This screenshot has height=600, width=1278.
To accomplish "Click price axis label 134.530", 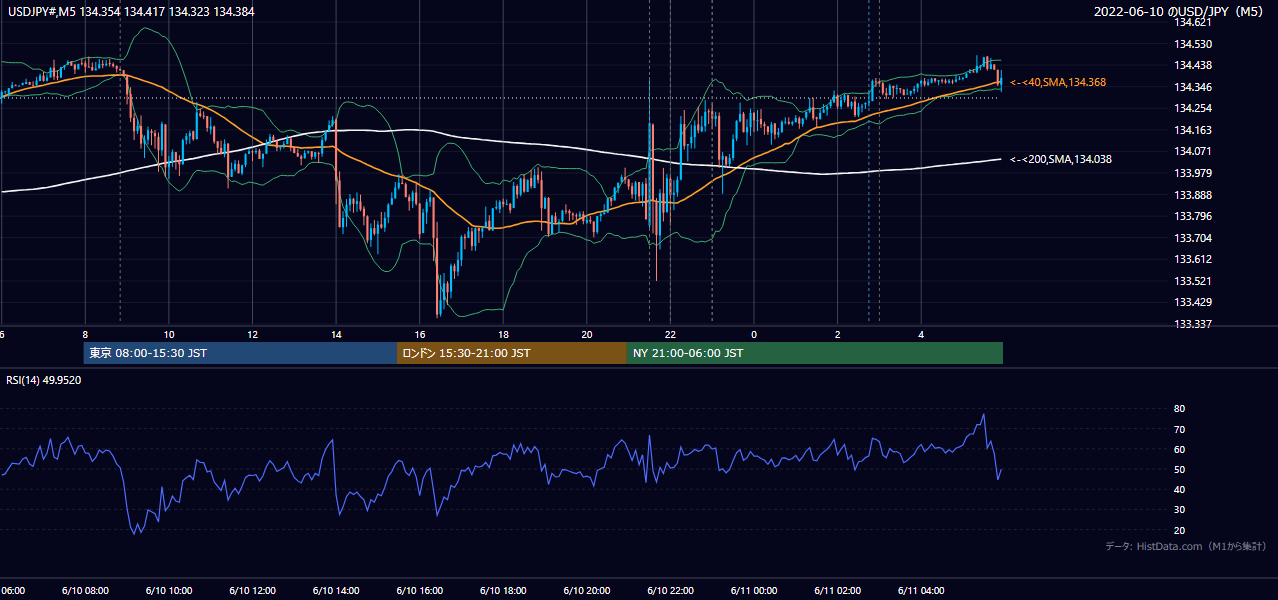I will coord(1192,44).
